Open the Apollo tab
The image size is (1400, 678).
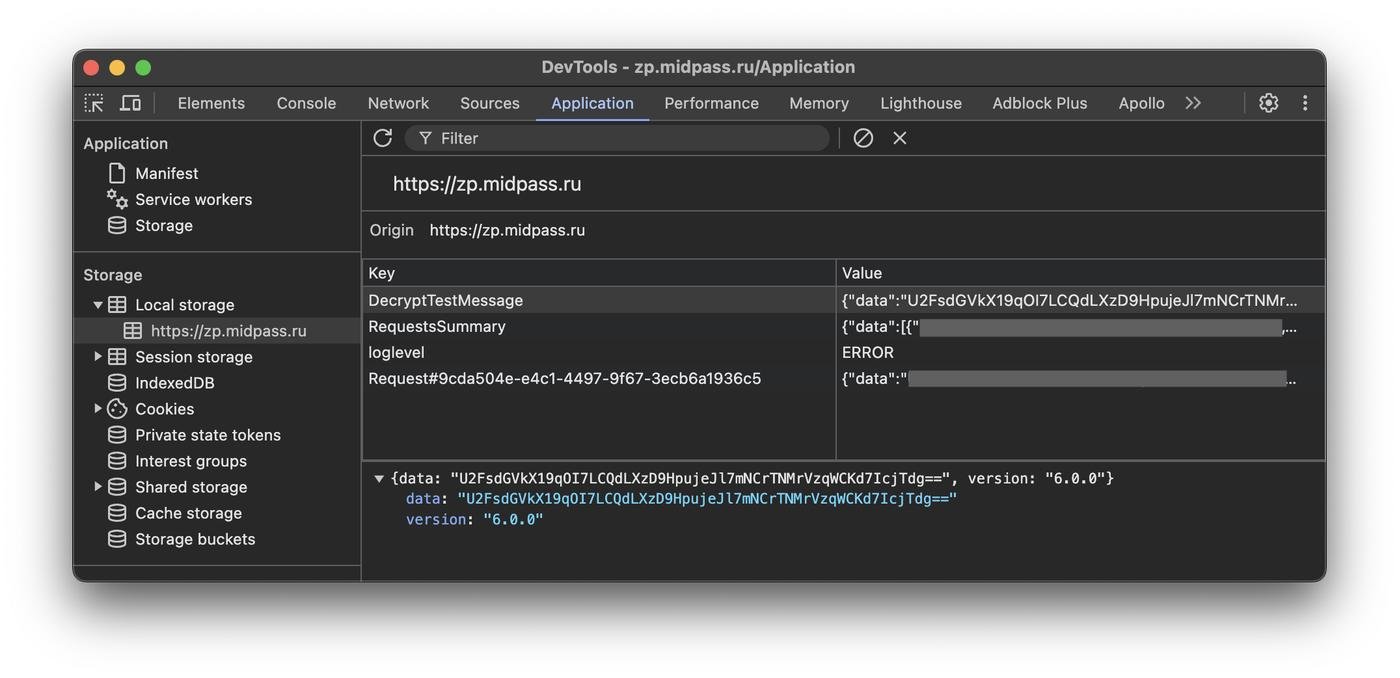pos(1141,103)
